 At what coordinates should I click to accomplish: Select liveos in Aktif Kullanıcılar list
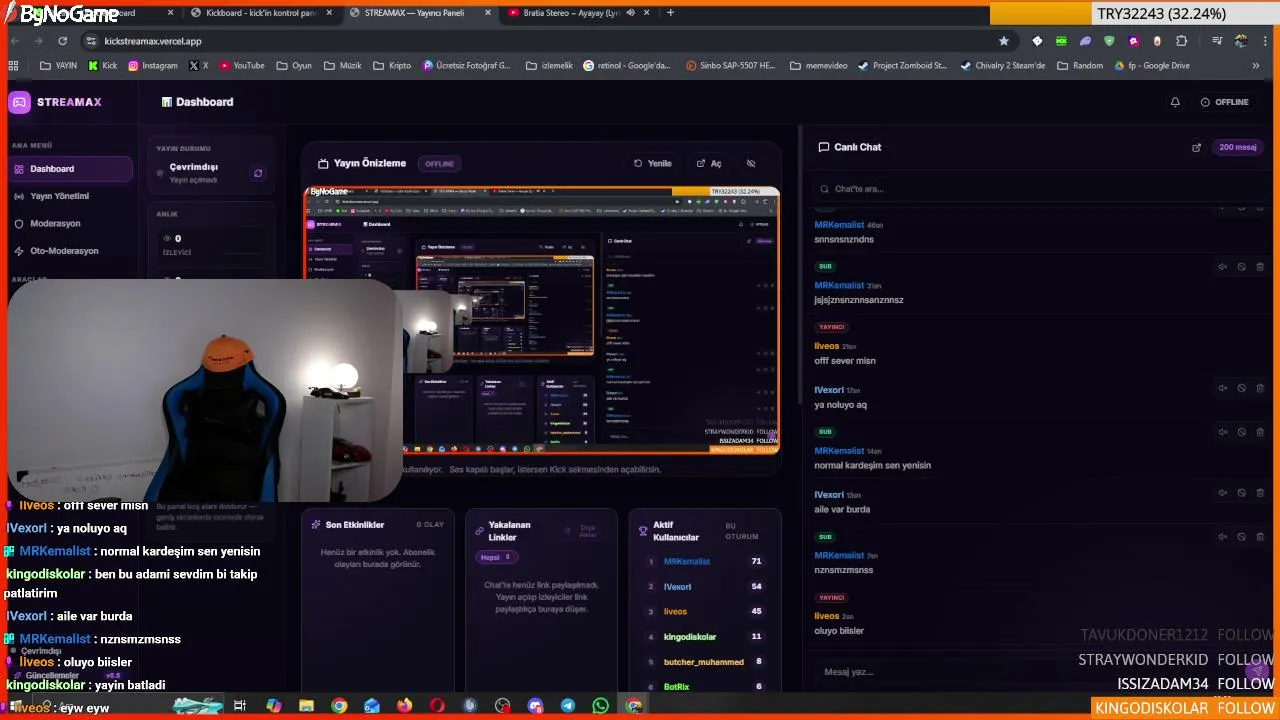675,612
